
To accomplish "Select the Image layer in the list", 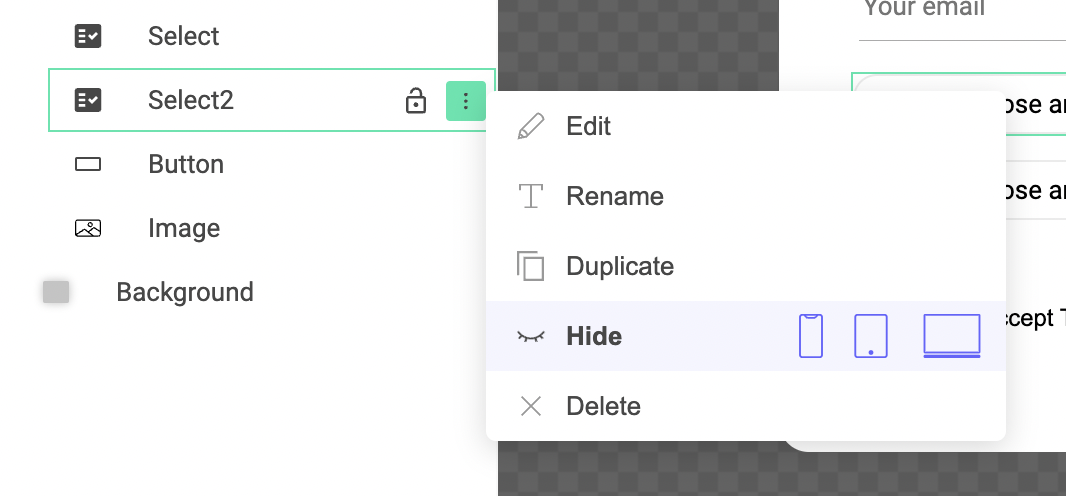I will (x=184, y=228).
